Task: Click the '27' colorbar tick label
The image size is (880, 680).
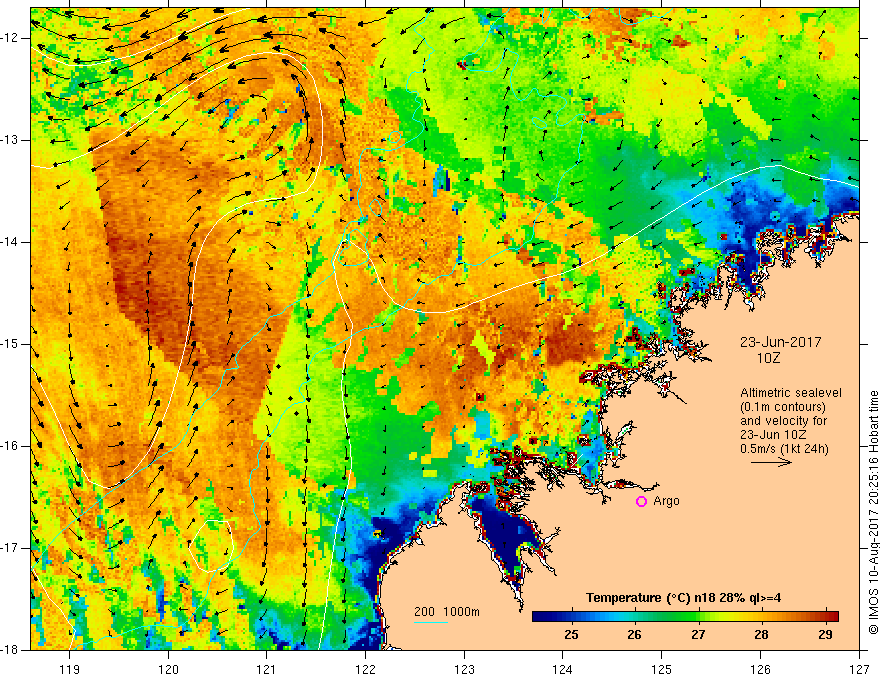Action: 698,635
